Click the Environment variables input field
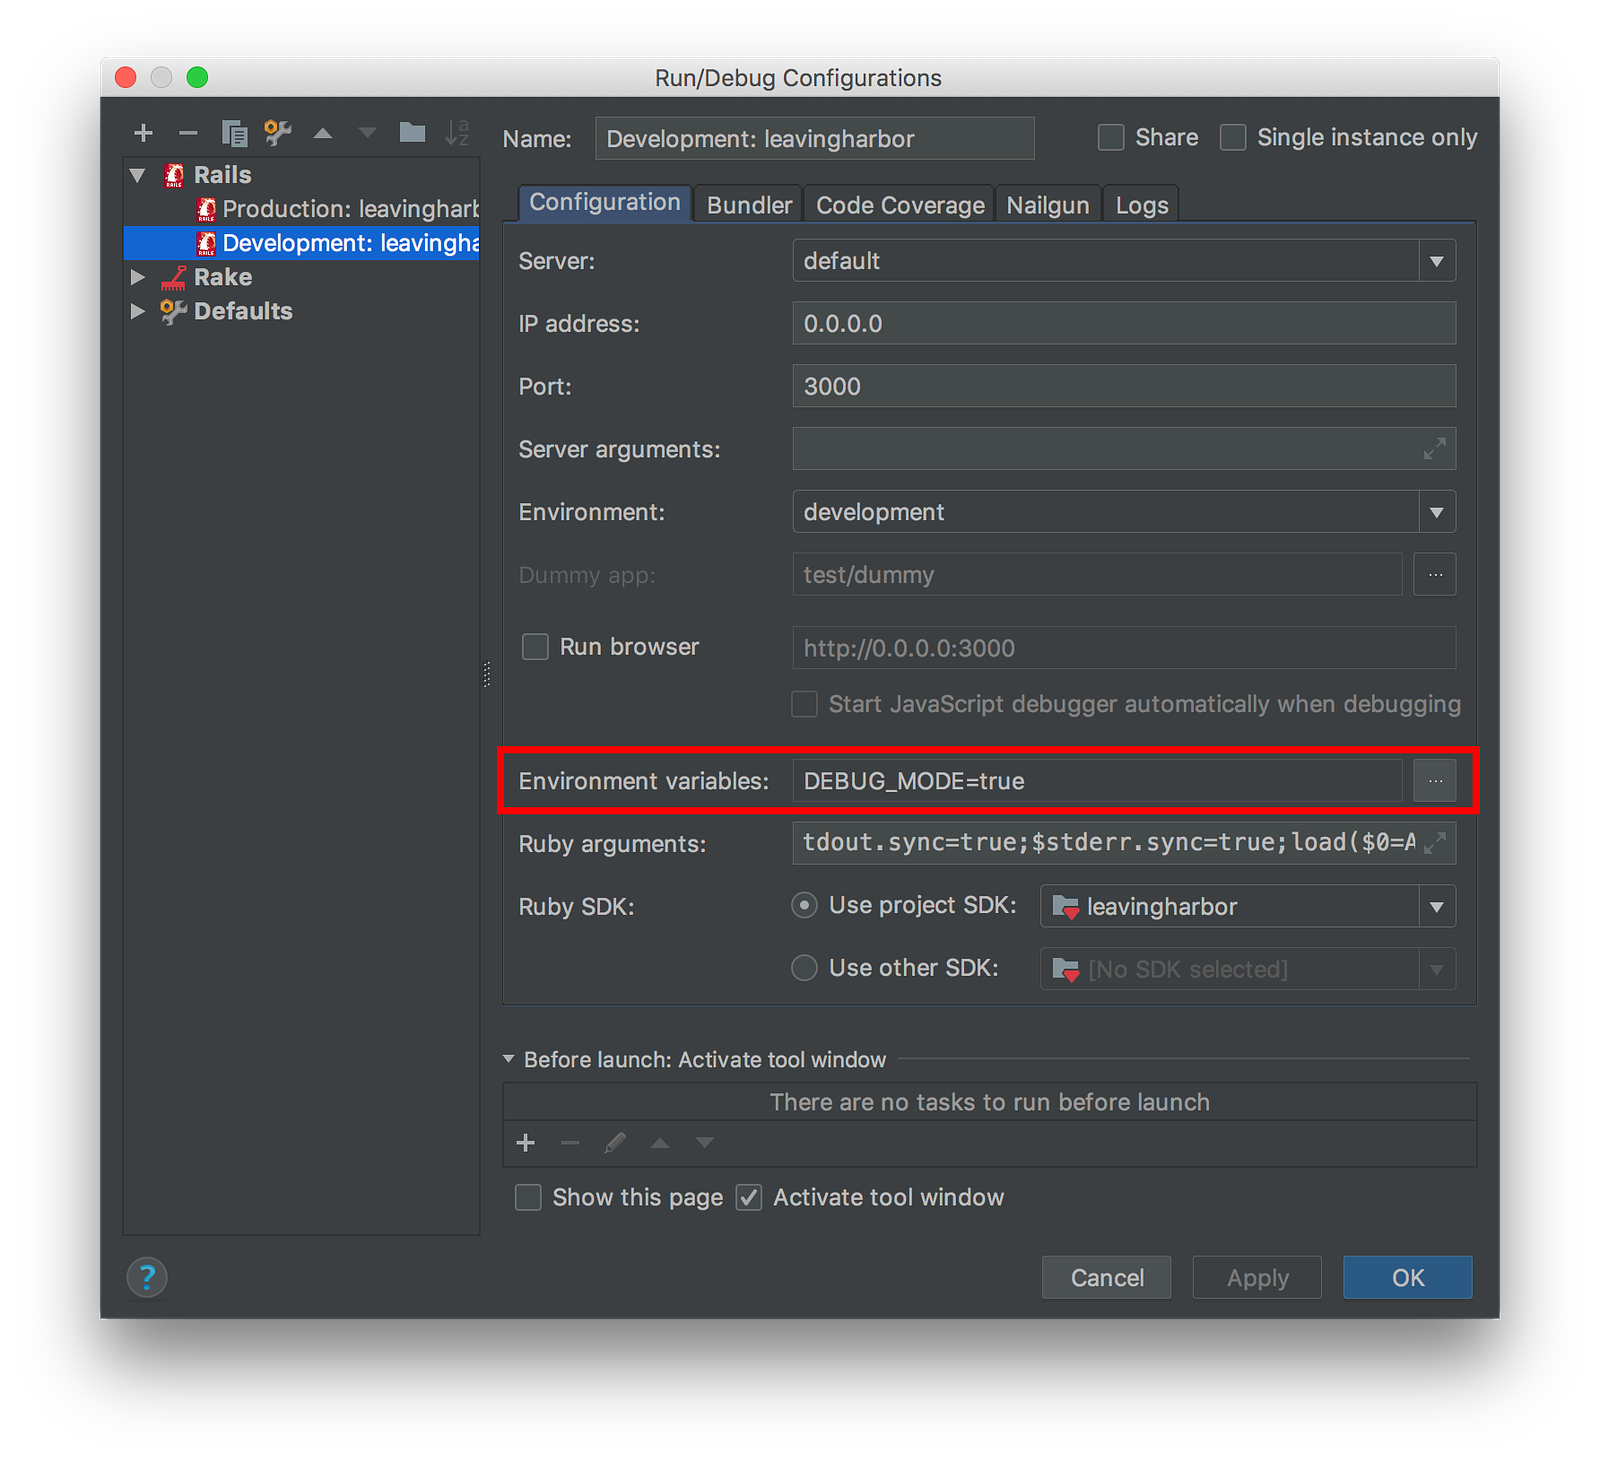This screenshot has width=1600, height=1462. [x=1095, y=781]
